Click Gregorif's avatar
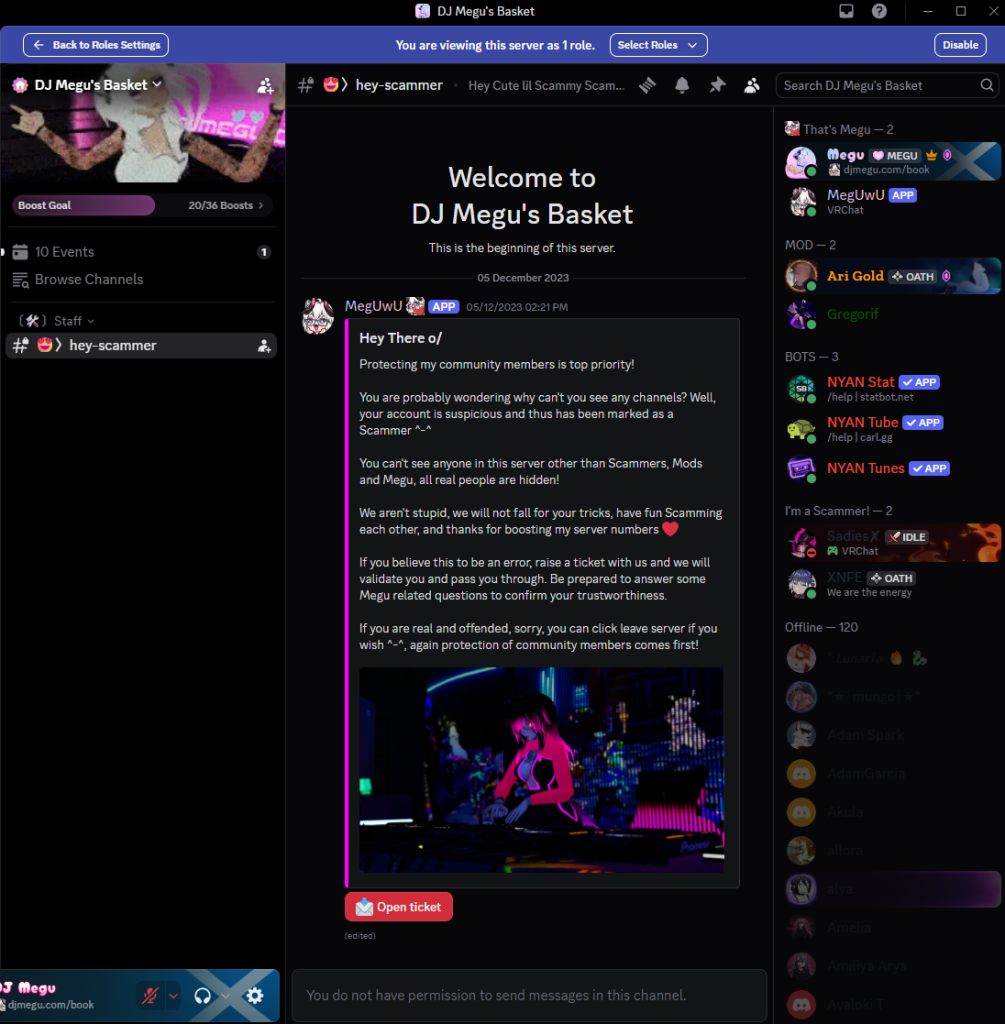Viewport: 1005px width, 1024px height. point(801,315)
